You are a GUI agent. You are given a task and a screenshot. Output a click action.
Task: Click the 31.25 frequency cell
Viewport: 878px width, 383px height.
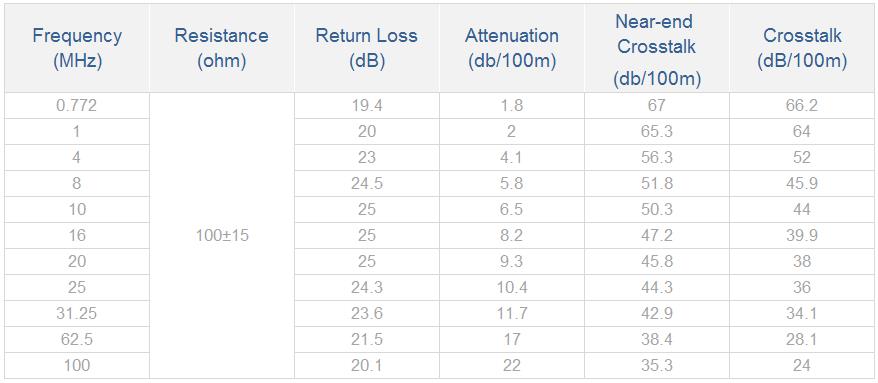[x=77, y=314]
